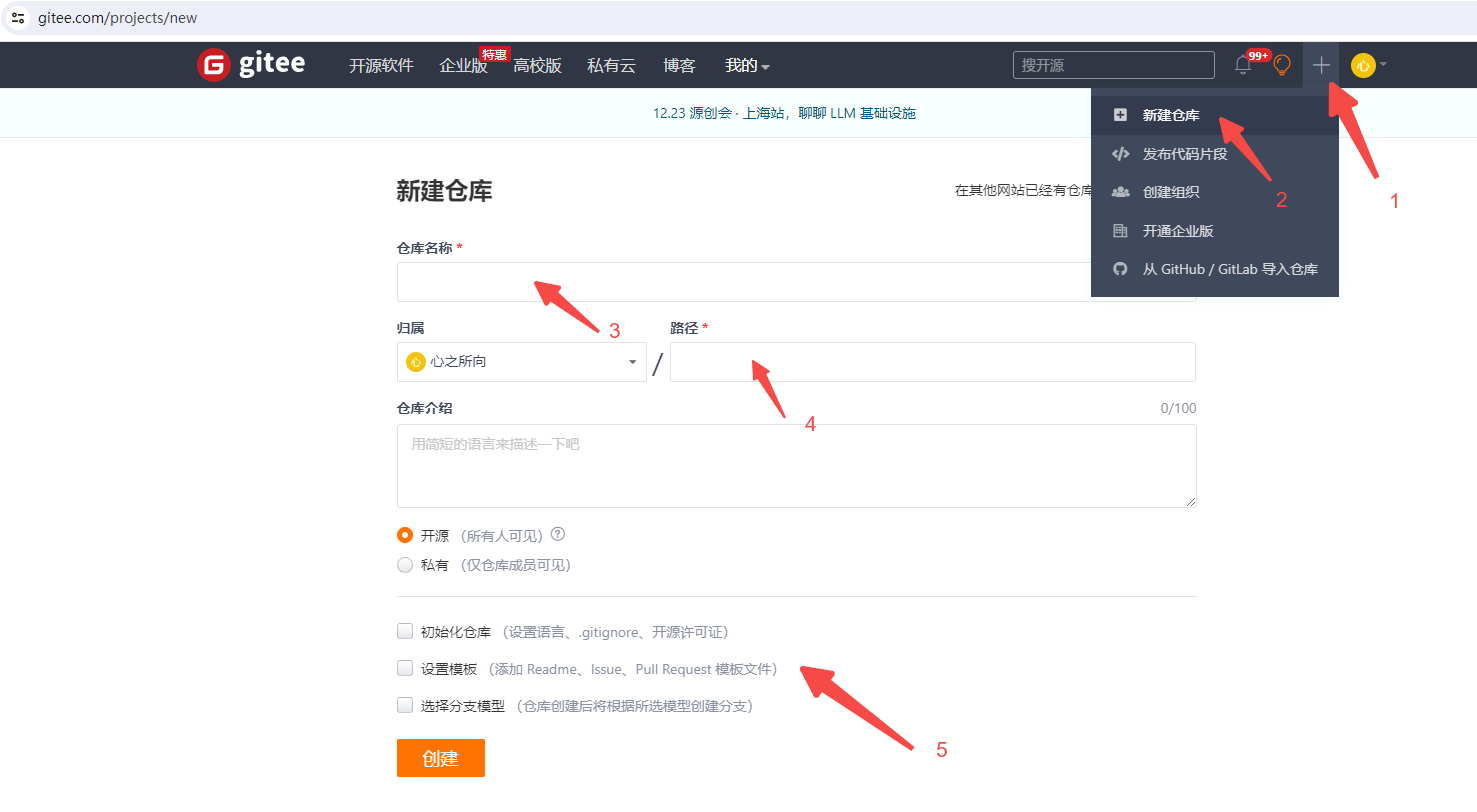The image size is (1477, 812).
Task: Open 开源软件 in the navbar
Action: [381, 66]
